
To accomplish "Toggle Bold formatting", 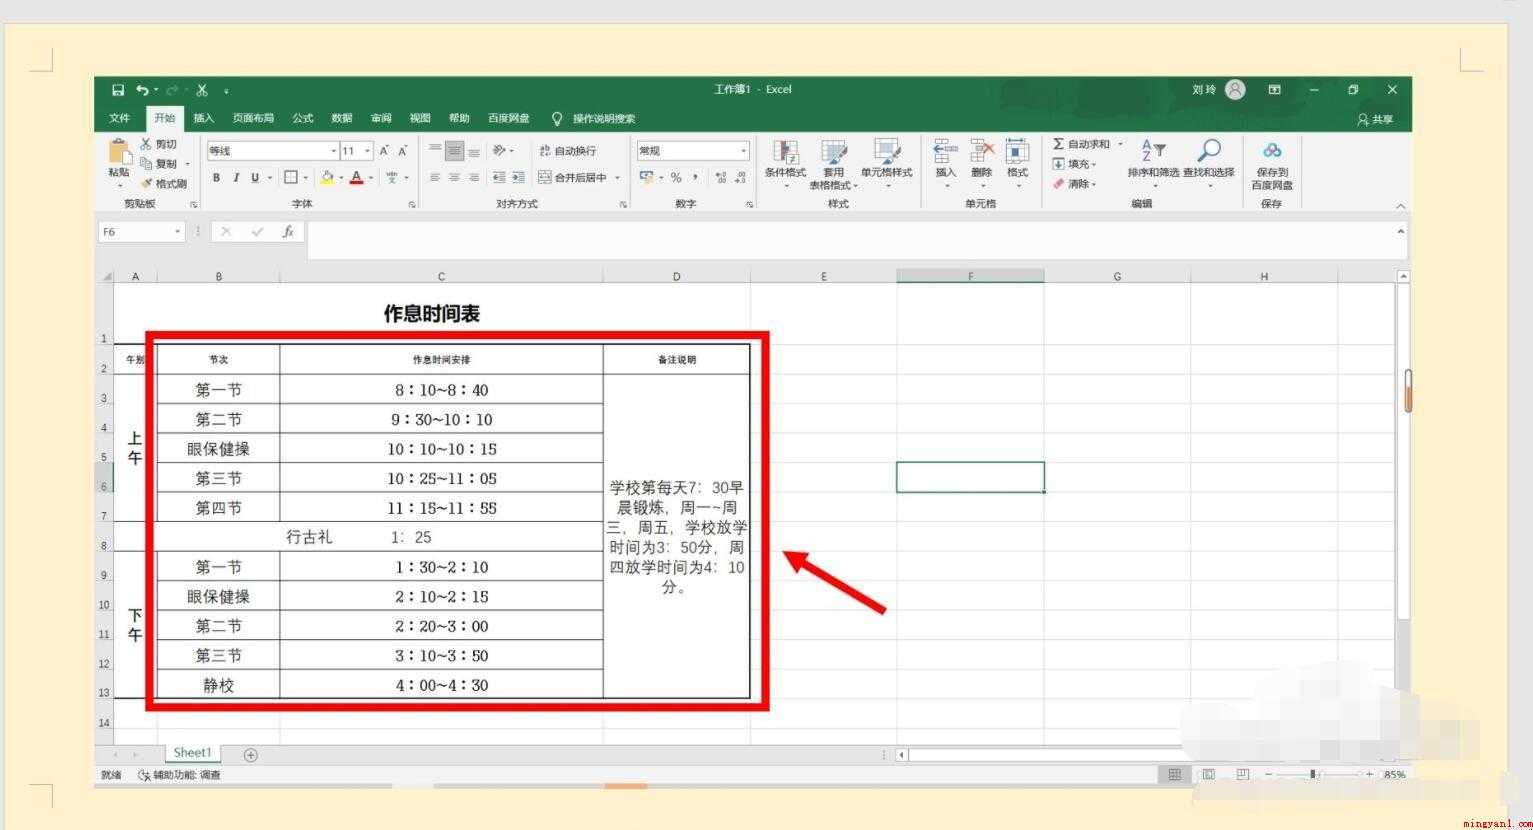I will pos(216,178).
